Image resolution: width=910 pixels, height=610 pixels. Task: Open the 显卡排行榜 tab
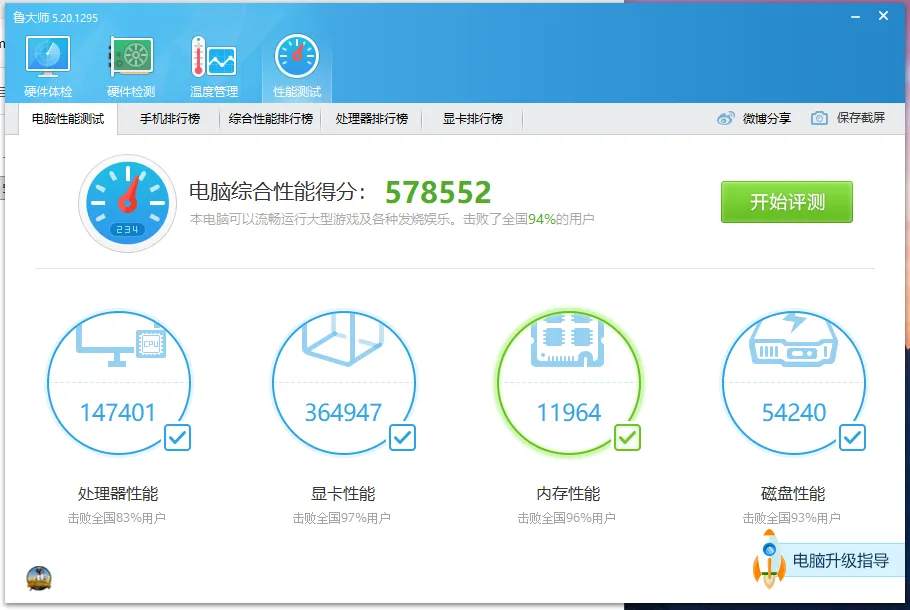(x=472, y=119)
